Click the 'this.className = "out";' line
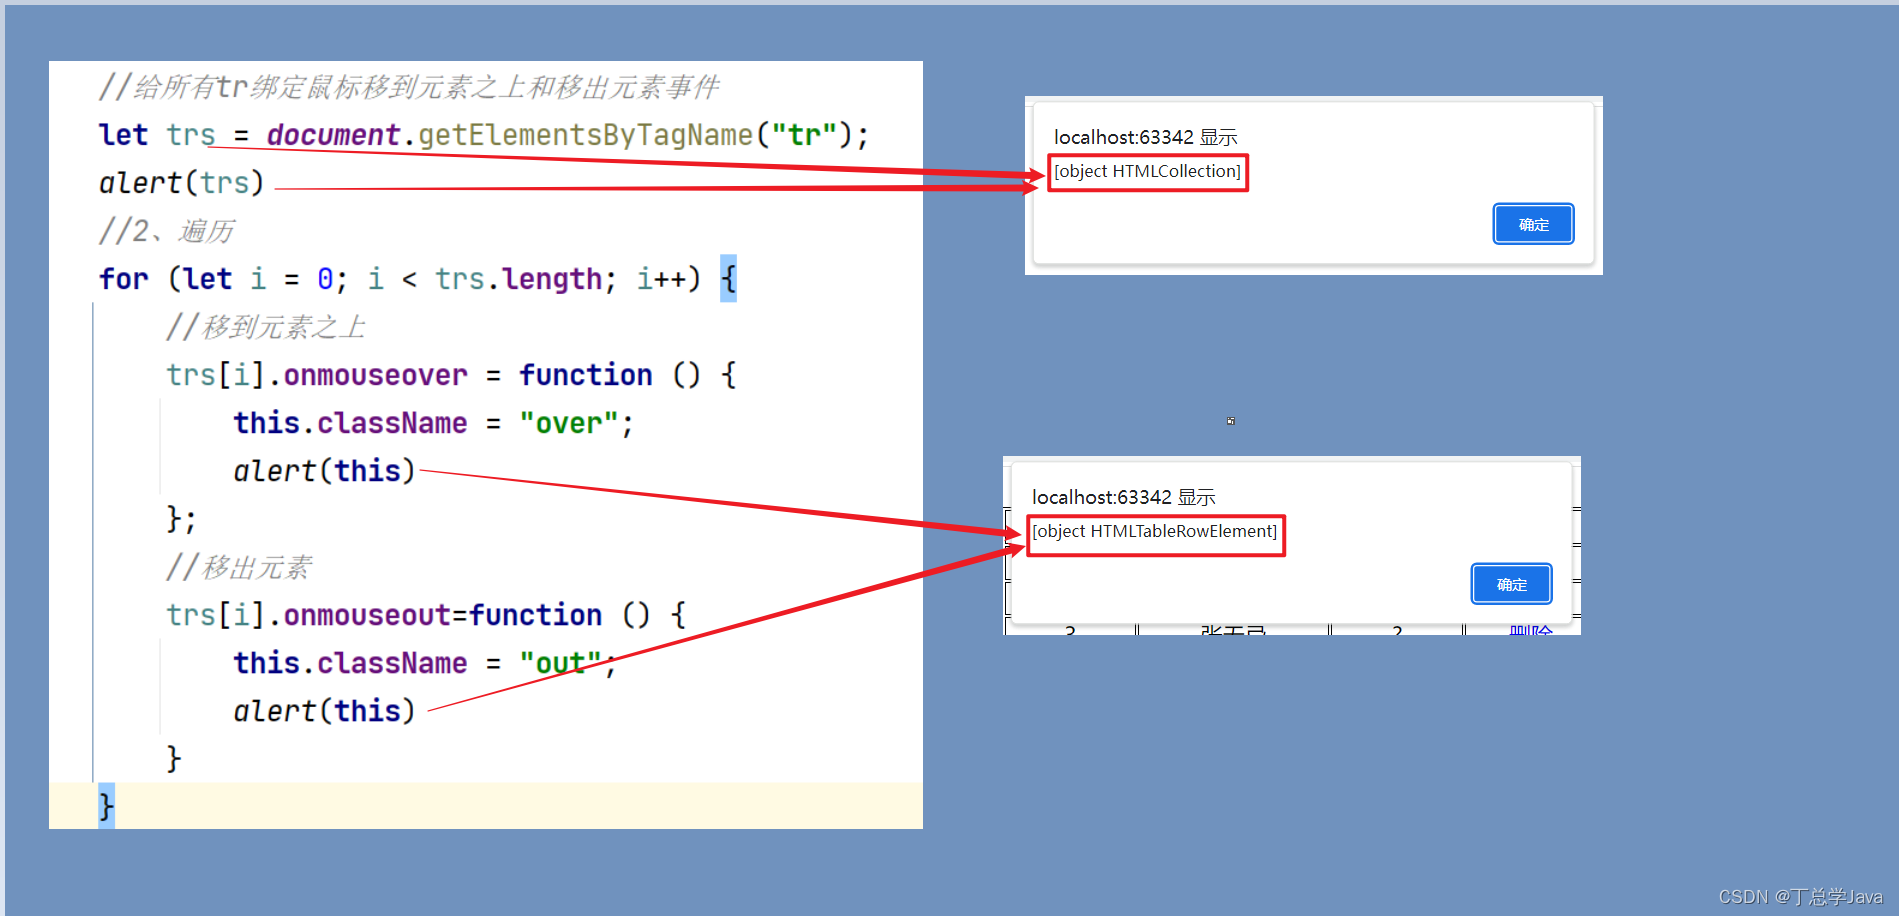Screen dimensions: 1899x916 tap(425, 663)
